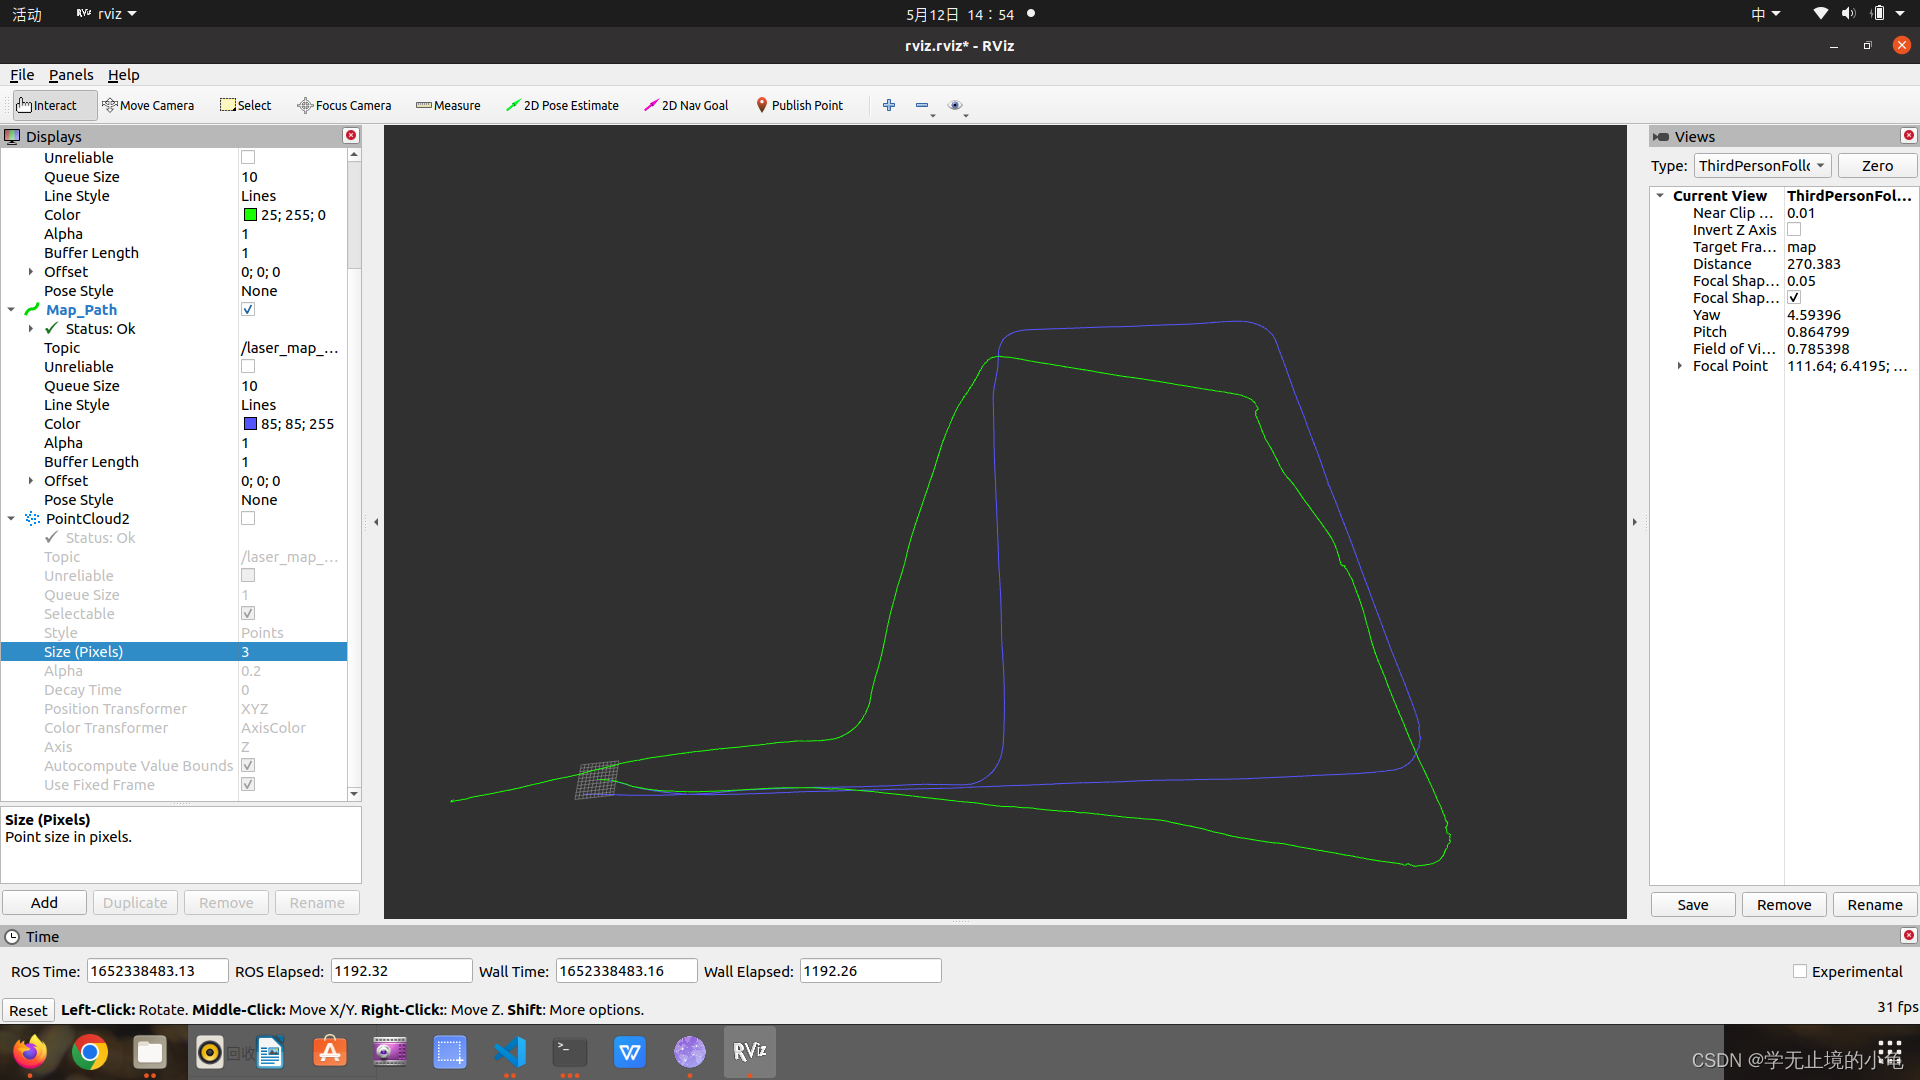Image resolution: width=1920 pixels, height=1080 pixels.
Task: Launch Visual Studio Code from the dock
Action: coord(510,1052)
